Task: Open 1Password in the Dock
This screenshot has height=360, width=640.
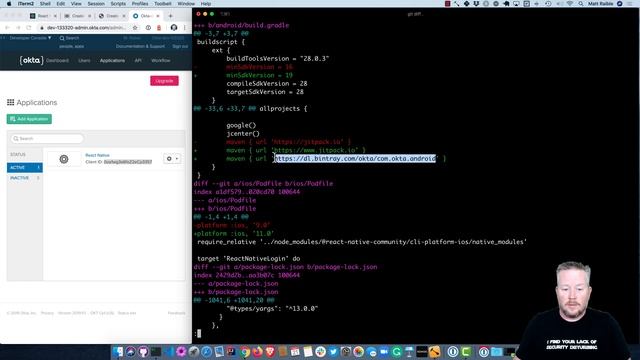Action: (453, 351)
